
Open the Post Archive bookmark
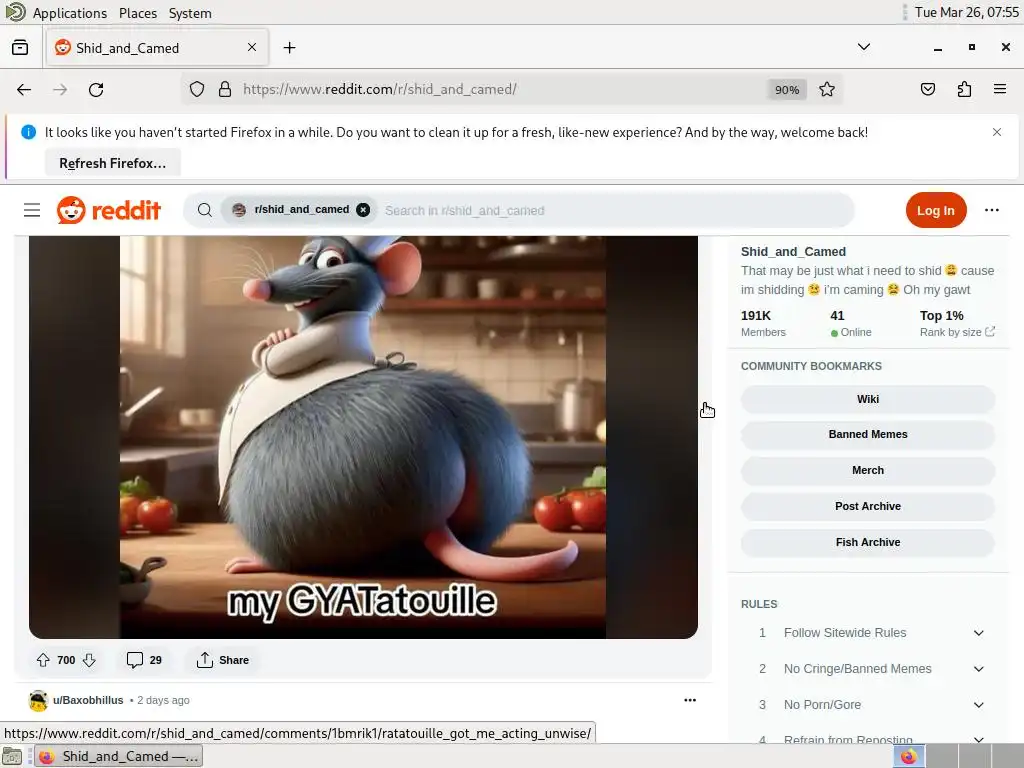pyautogui.click(x=867, y=506)
